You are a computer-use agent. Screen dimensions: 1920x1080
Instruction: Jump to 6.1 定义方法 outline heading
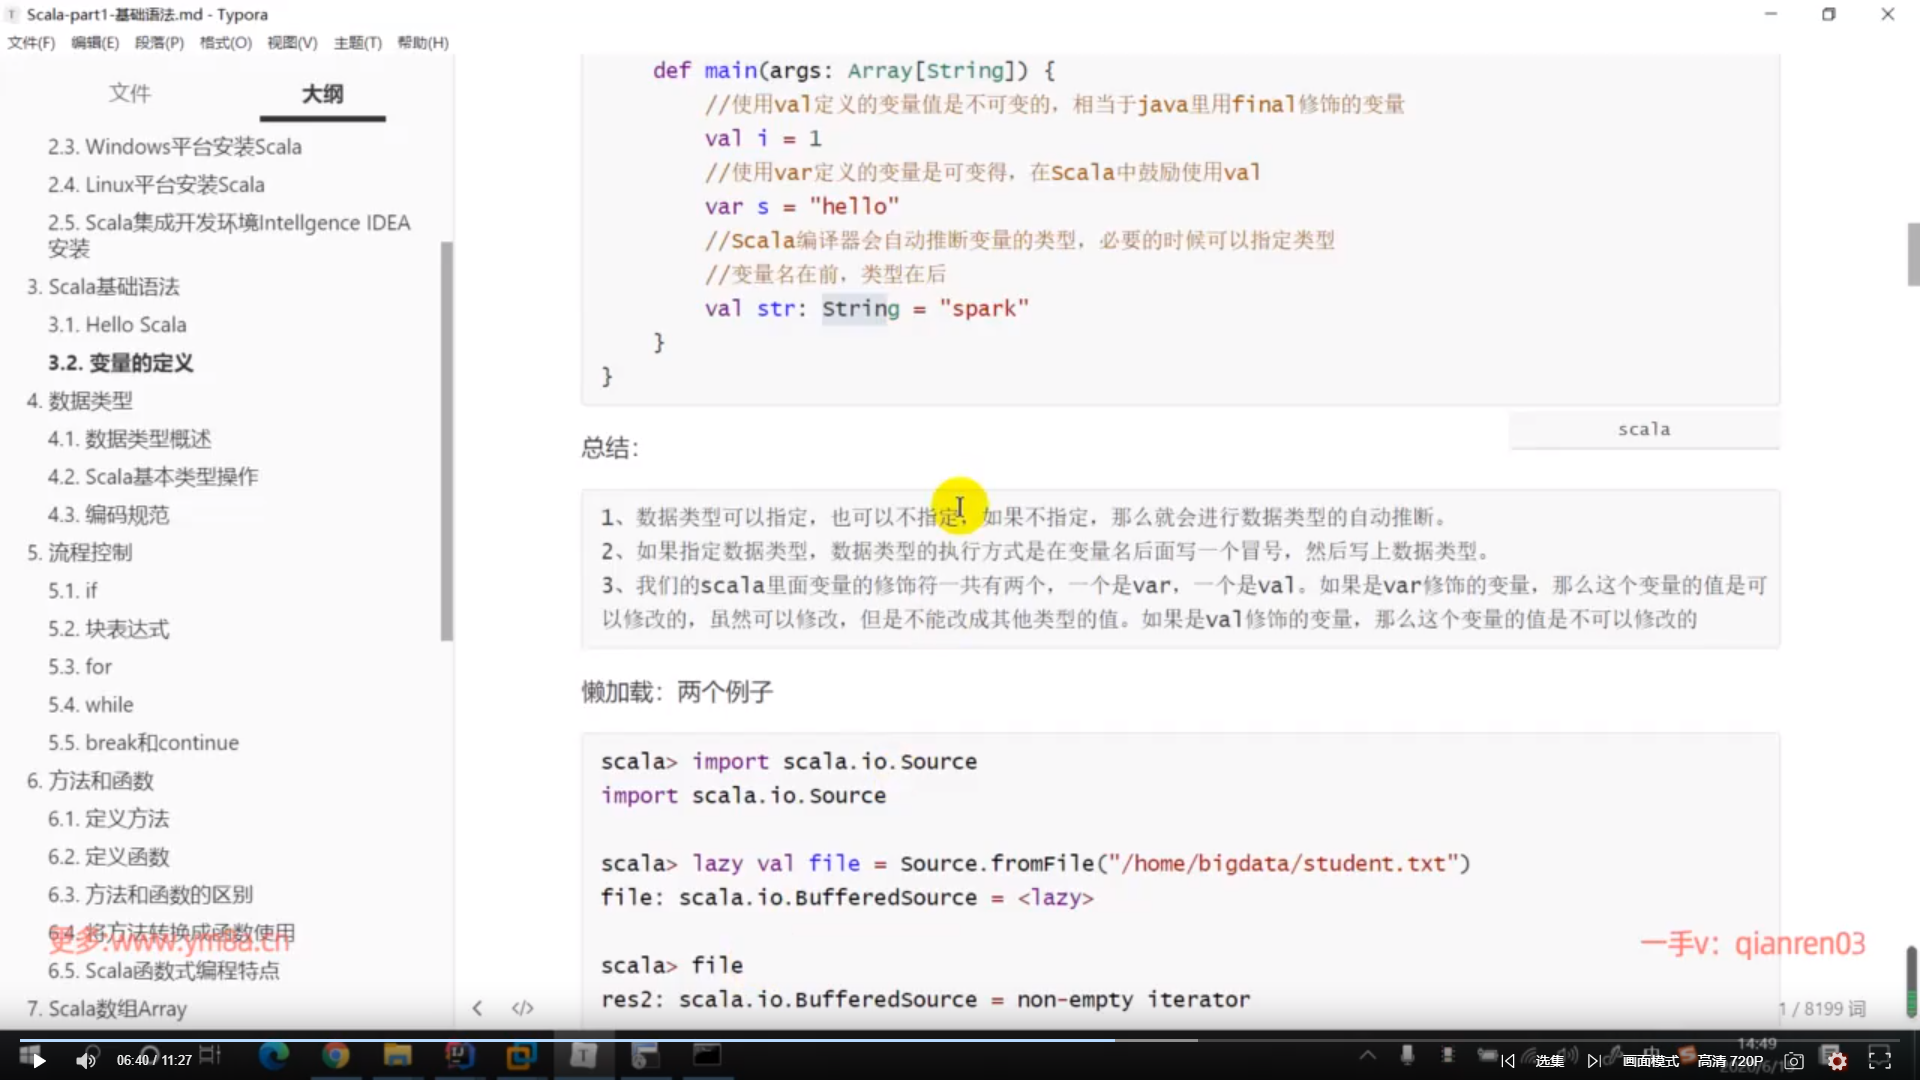click(108, 818)
